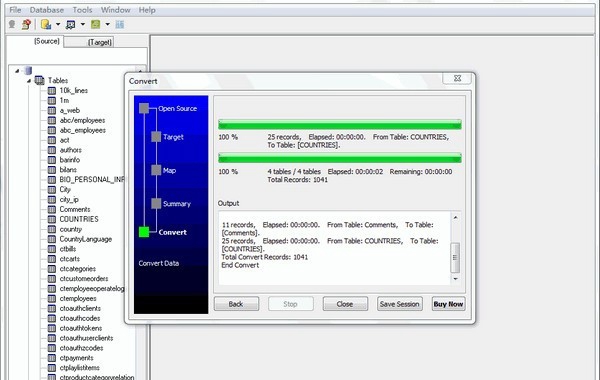Open the Database menu
This screenshot has width=600, height=380.
tap(47, 10)
